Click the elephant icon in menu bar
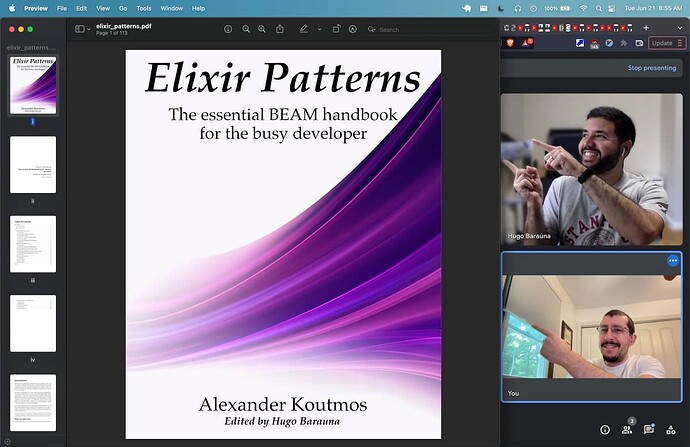Image resolution: width=690 pixels, height=447 pixels. point(467,8)
